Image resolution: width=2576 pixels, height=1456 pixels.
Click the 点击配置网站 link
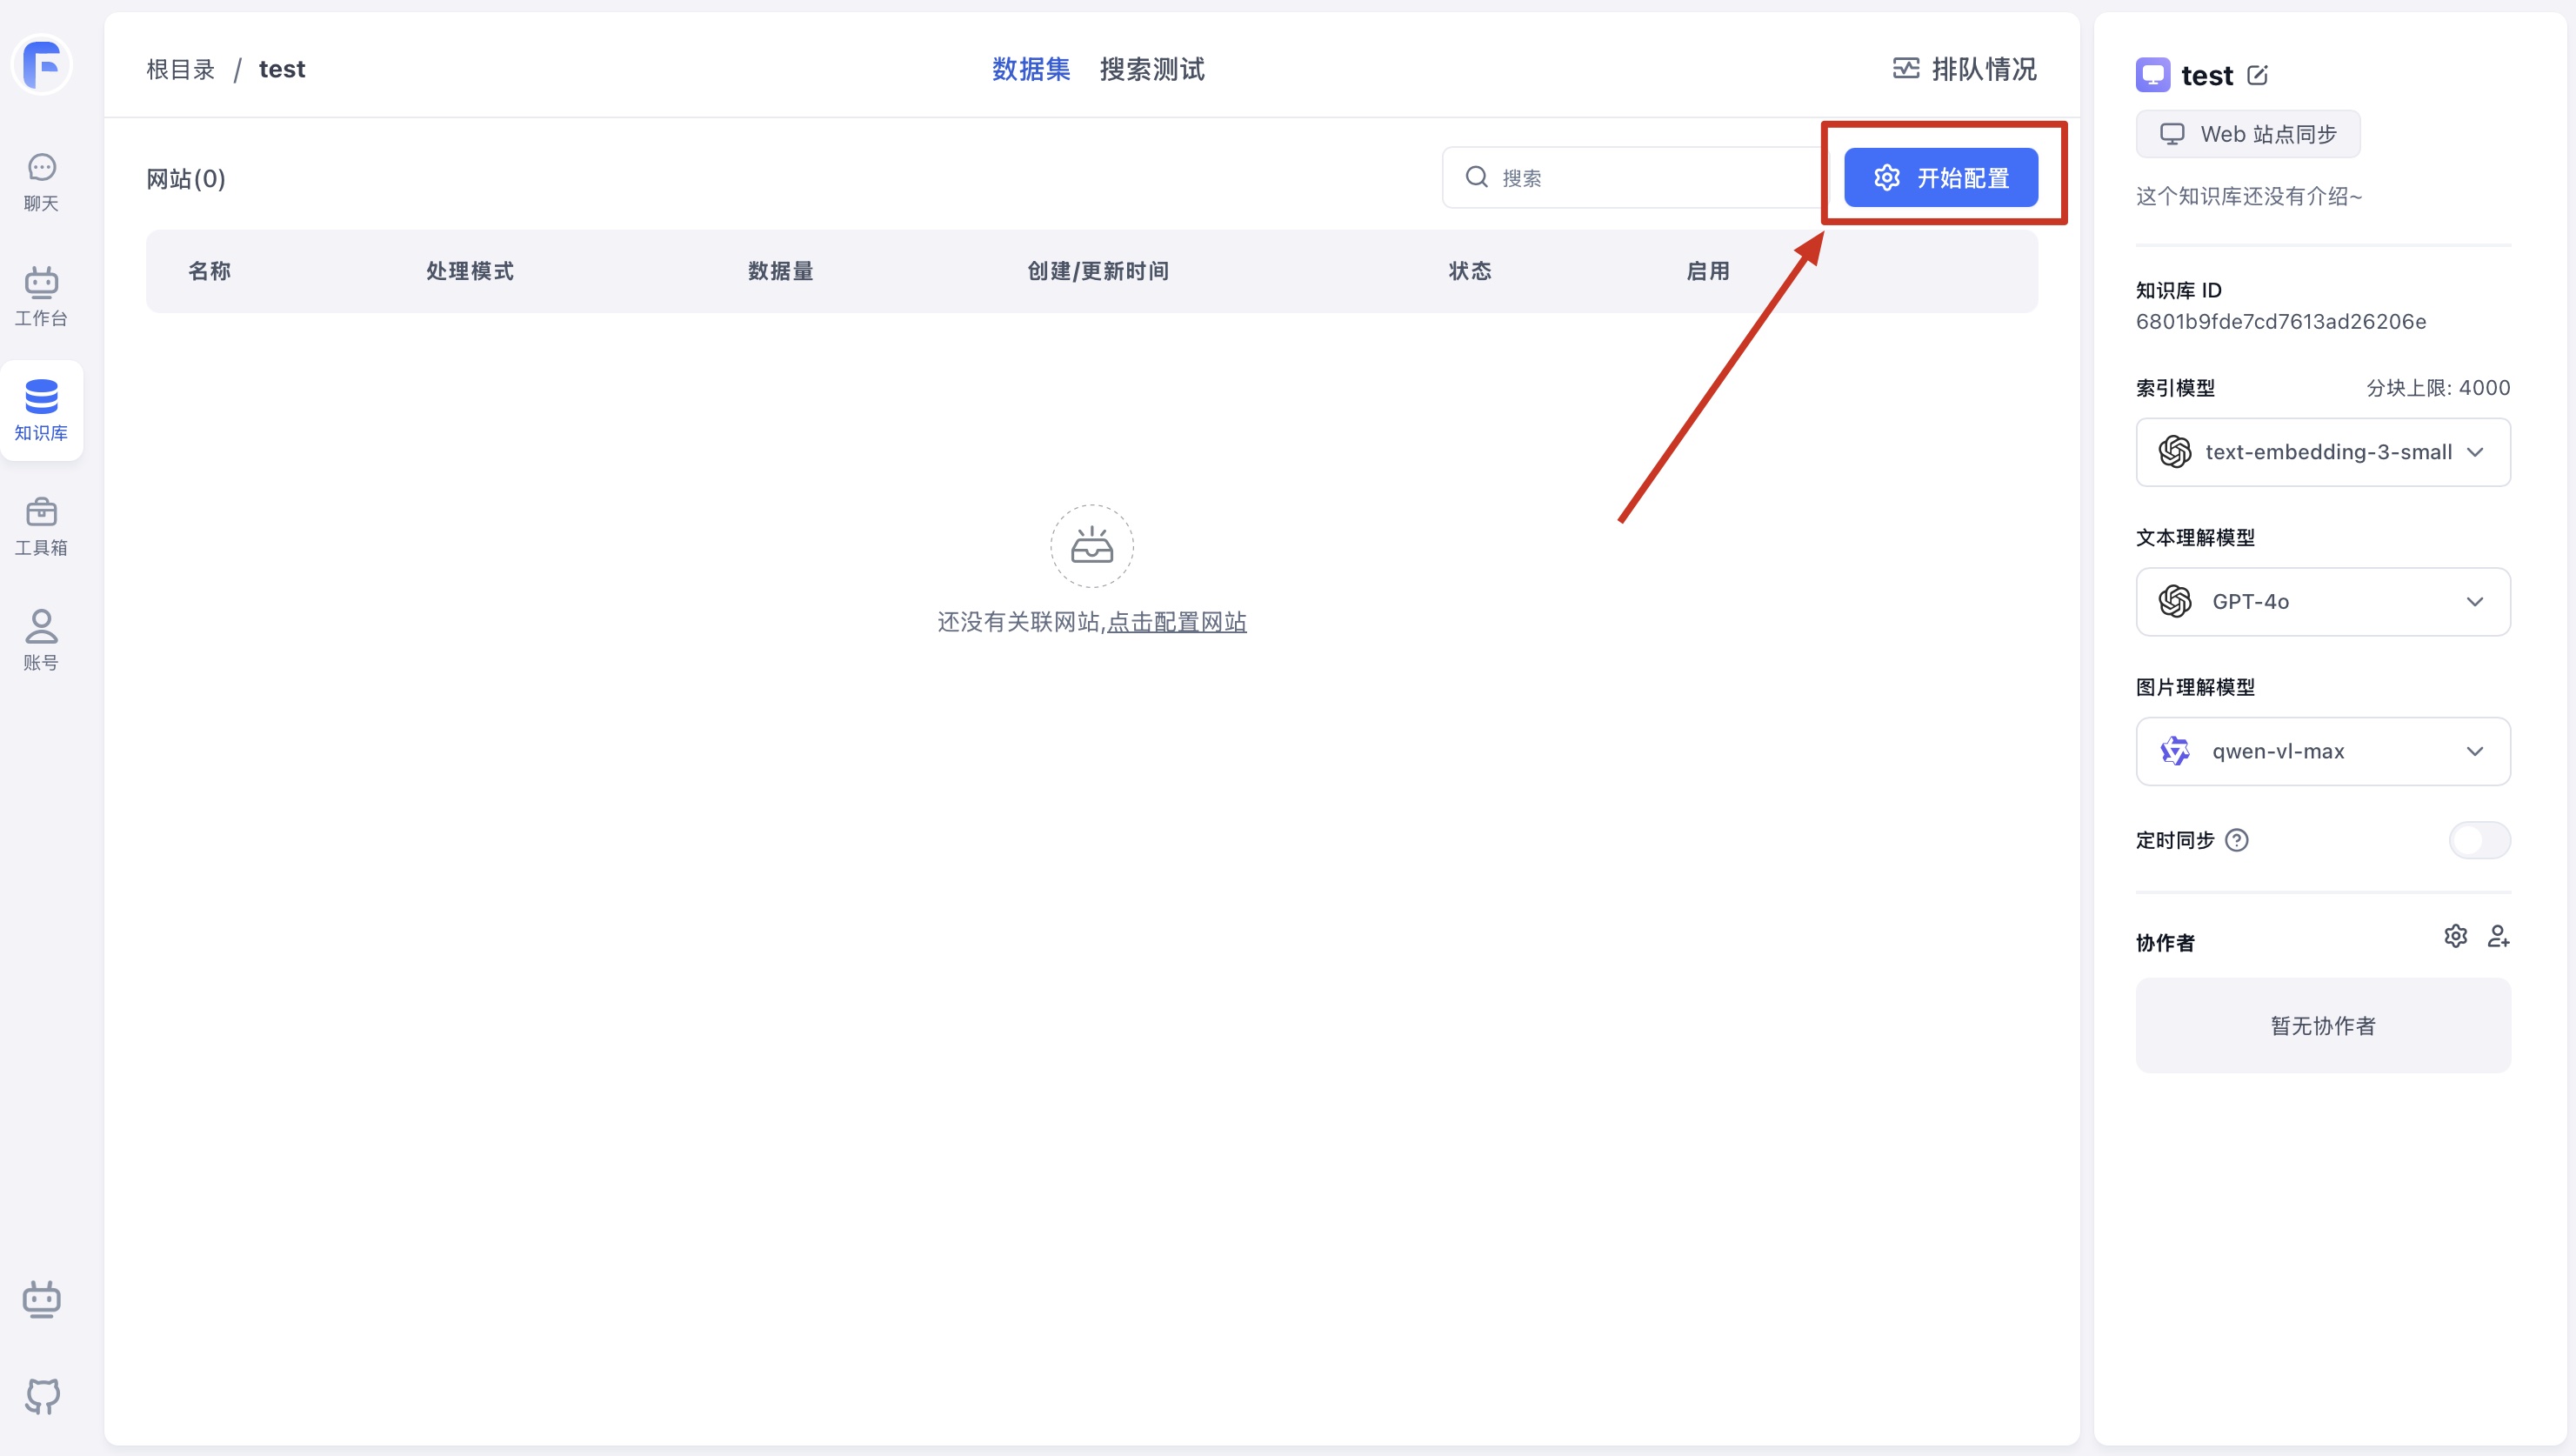click(1176, 622)
